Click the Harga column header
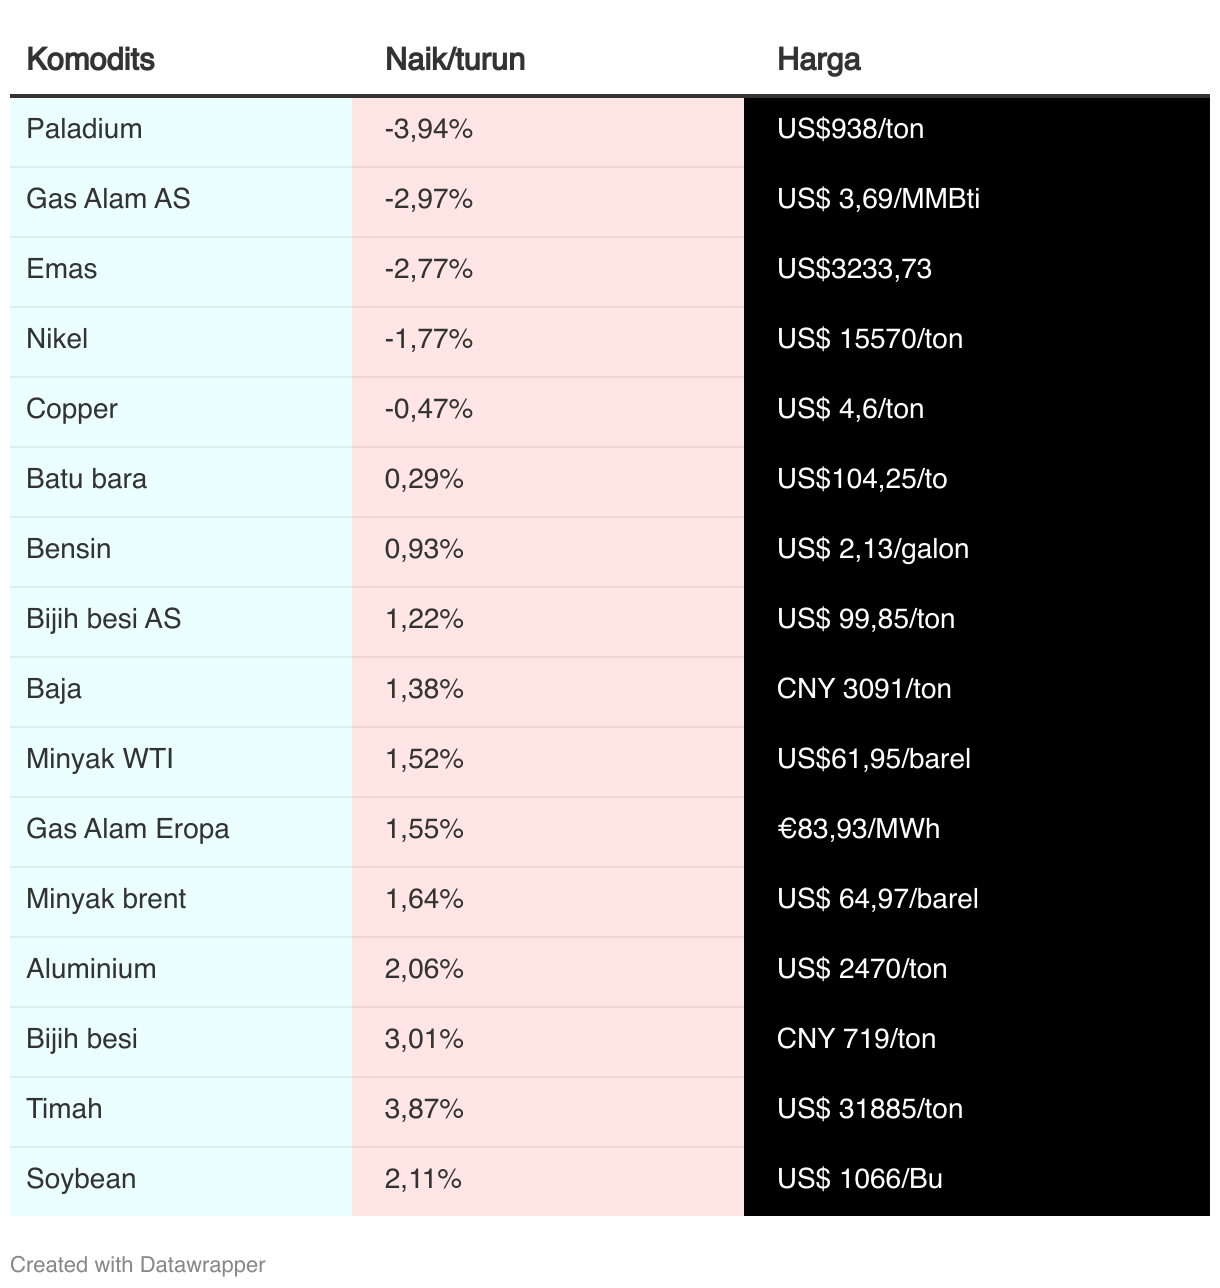 [819, 59]
